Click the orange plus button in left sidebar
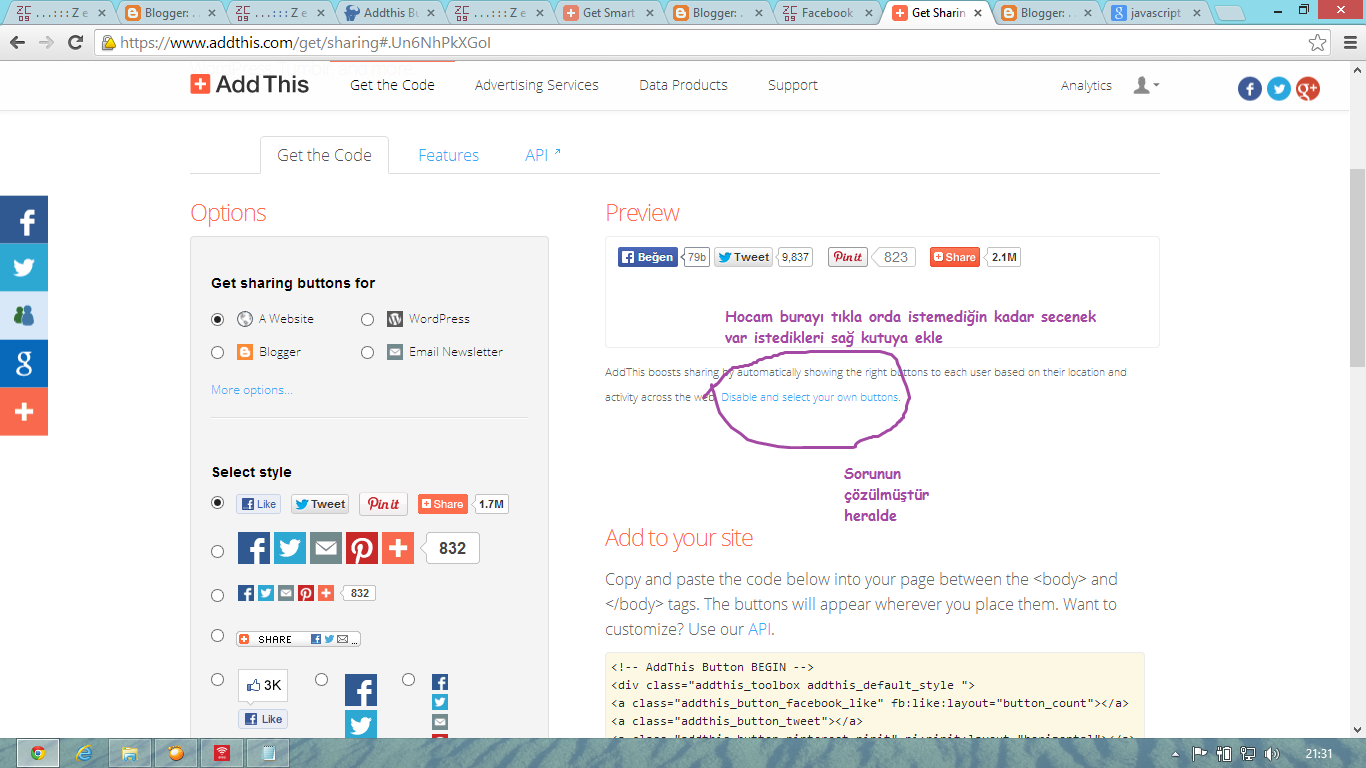 point(24,411)
